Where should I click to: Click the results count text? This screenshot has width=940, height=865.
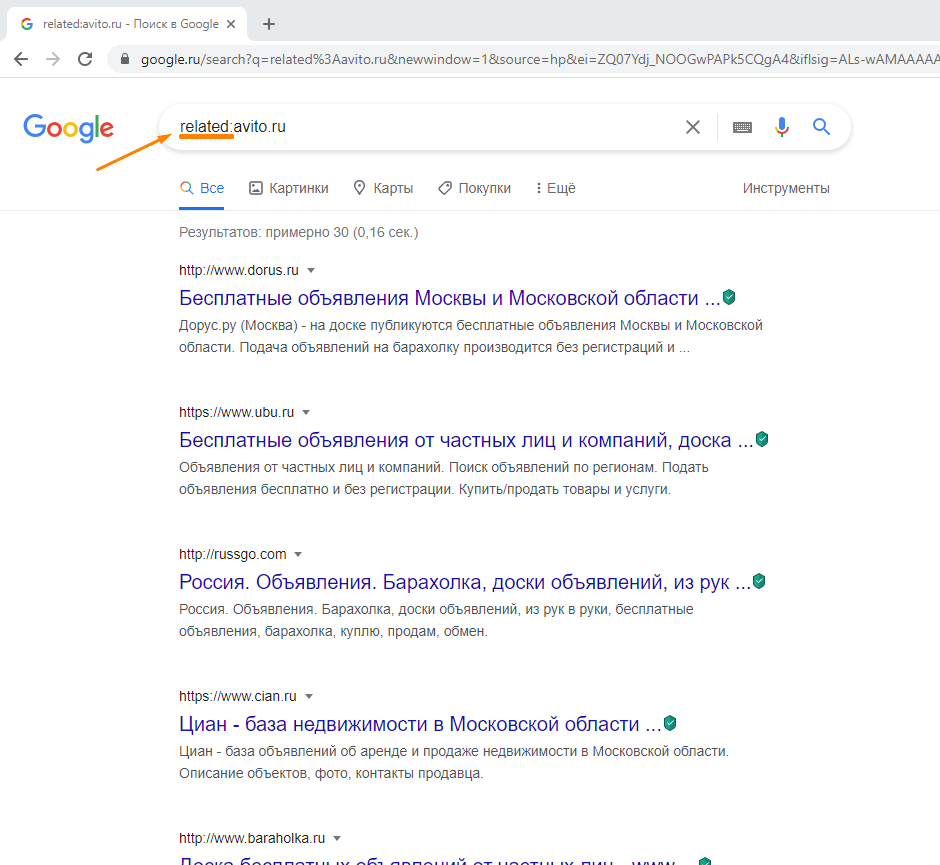tap(299, 233)
